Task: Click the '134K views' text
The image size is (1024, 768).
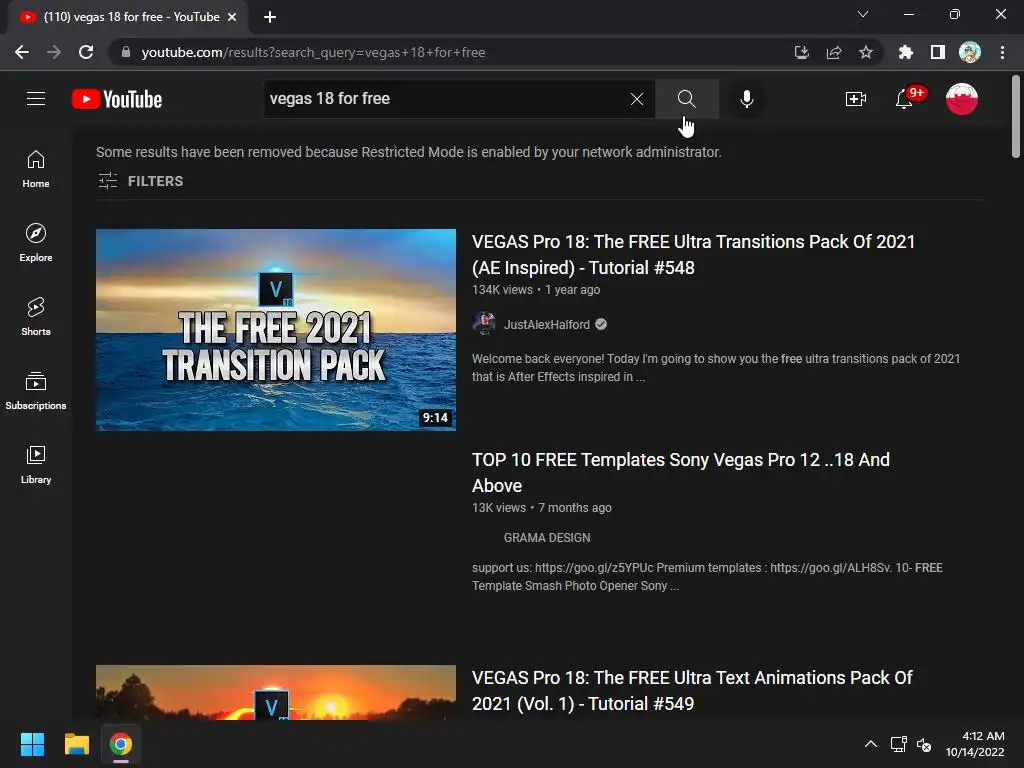Action: (502, 290)
